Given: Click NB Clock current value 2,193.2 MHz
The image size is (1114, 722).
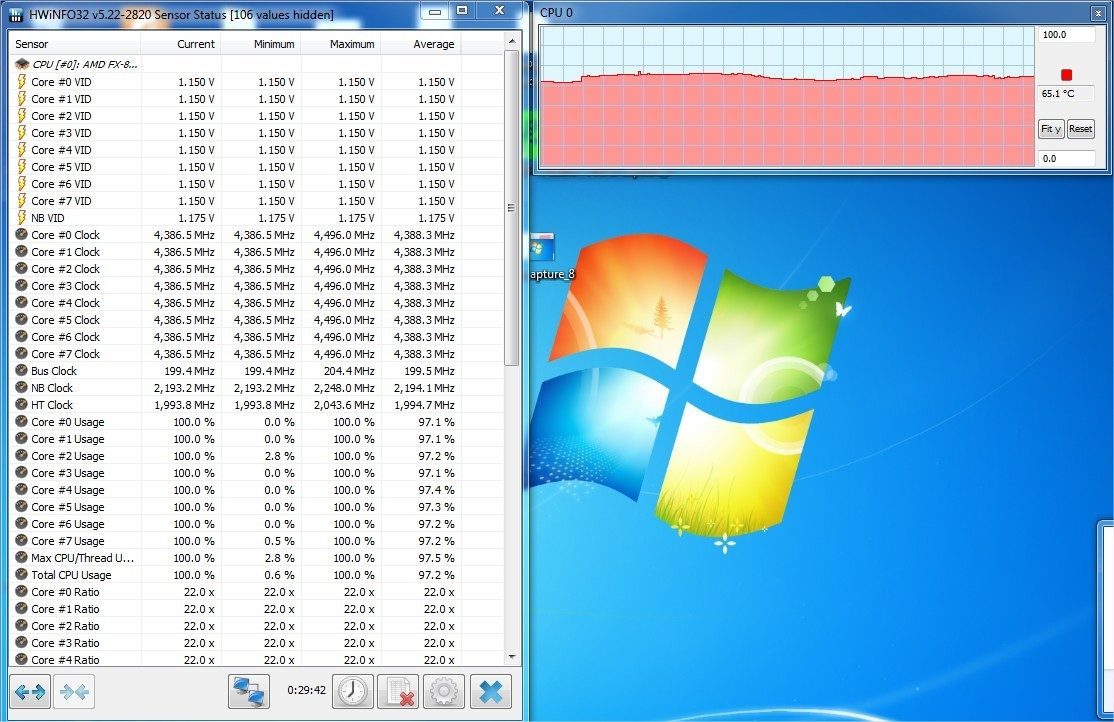Looking at the screenshot, I should 184,388.
